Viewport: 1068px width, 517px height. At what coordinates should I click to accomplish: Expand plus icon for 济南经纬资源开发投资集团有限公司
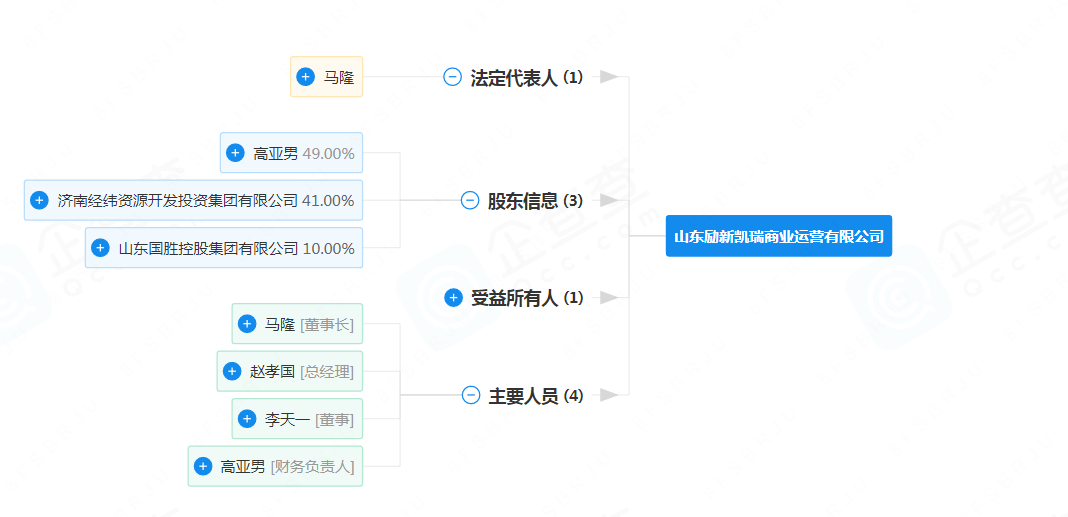point(39,200)
